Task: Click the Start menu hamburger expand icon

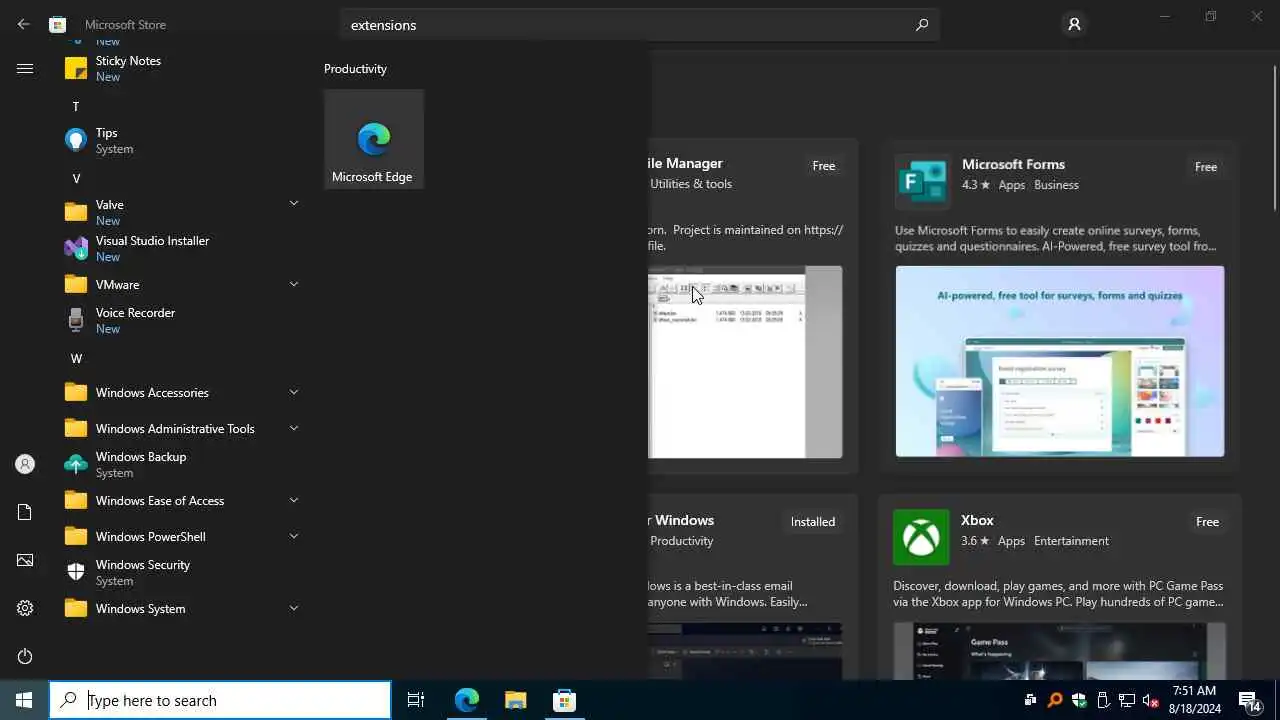Action: [x=25, y=68]
